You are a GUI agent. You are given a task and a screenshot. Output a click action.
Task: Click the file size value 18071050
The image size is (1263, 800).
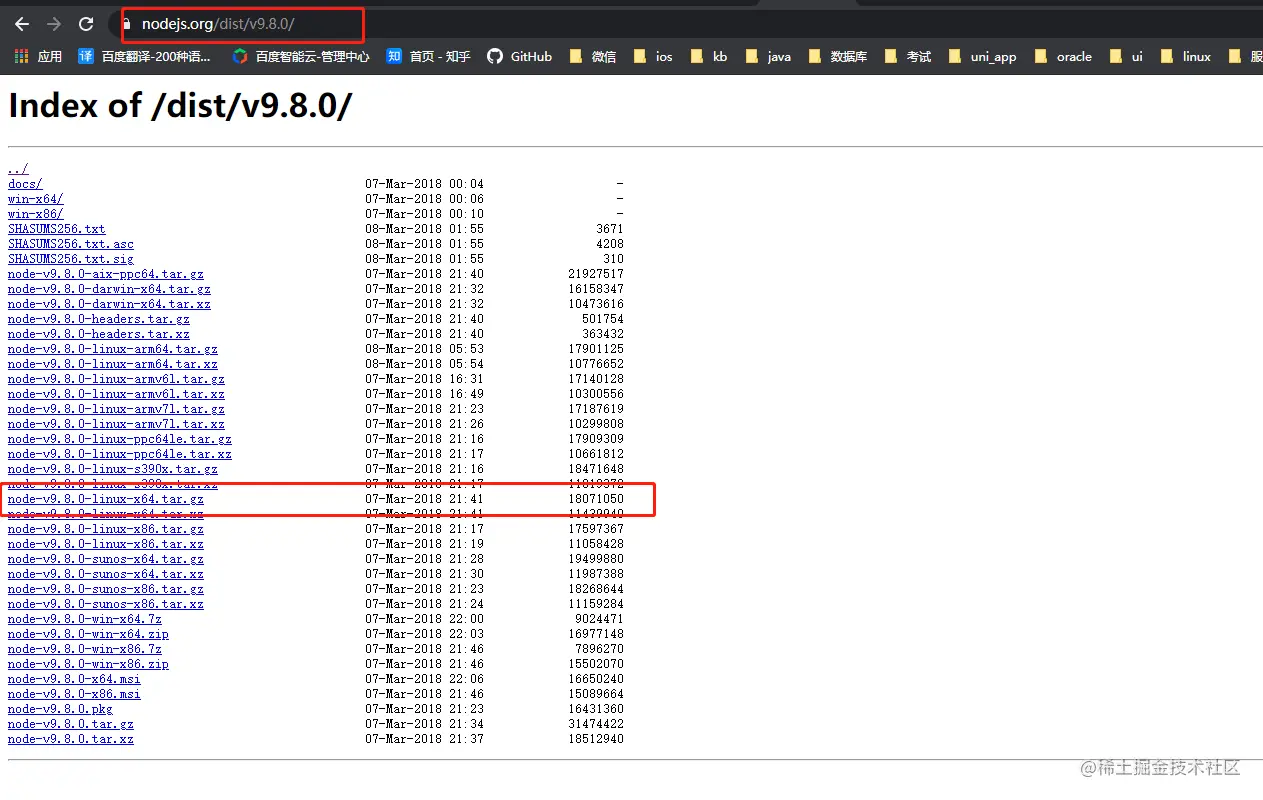point(596,499)
